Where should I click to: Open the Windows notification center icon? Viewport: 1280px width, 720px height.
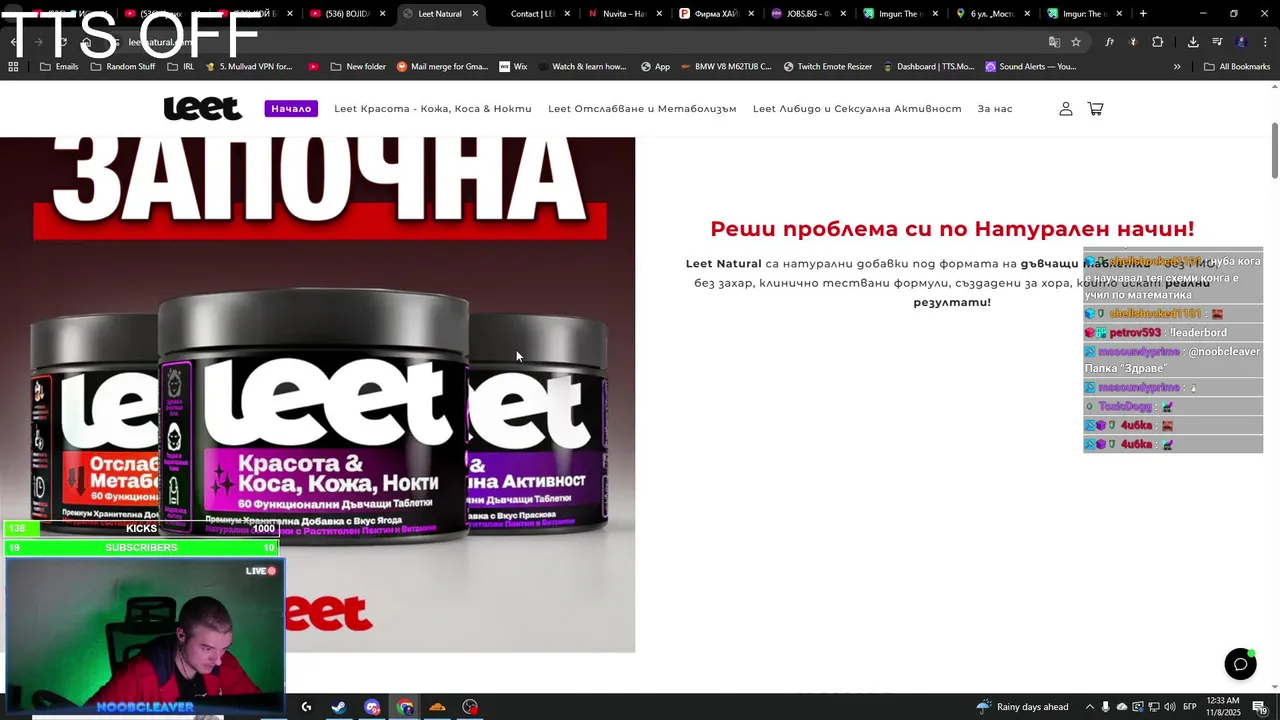[x=1259, y=707]
